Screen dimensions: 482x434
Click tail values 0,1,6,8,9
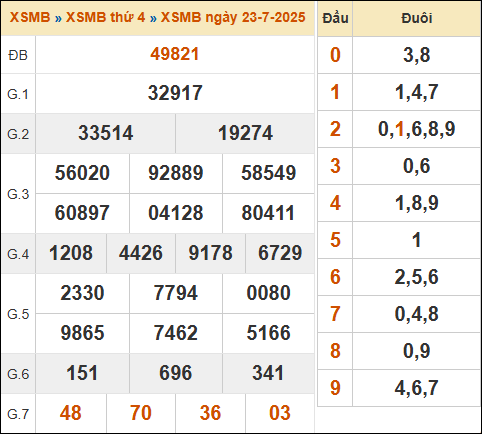(x=416, y=129)
